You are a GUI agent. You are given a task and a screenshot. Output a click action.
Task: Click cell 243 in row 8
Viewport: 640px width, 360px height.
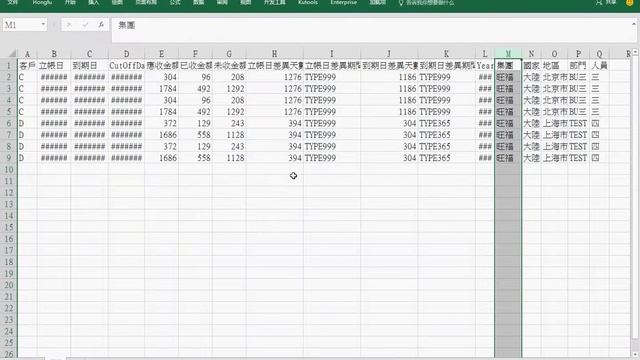pyautogui.click(x=229, y=147)
